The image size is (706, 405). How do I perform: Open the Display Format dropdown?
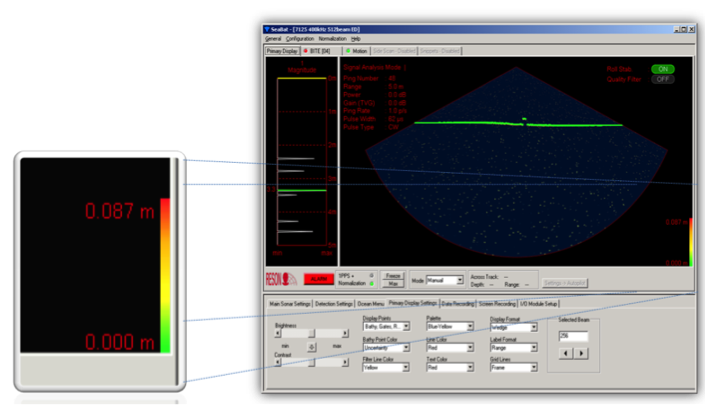515,328
